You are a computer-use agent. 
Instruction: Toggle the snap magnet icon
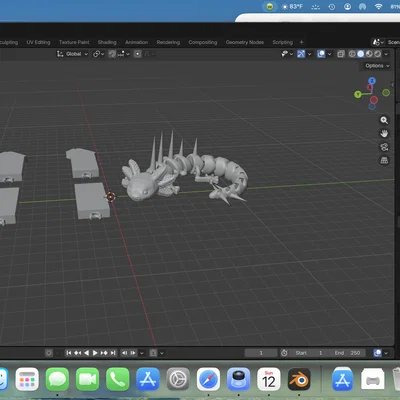pos(112,54)
